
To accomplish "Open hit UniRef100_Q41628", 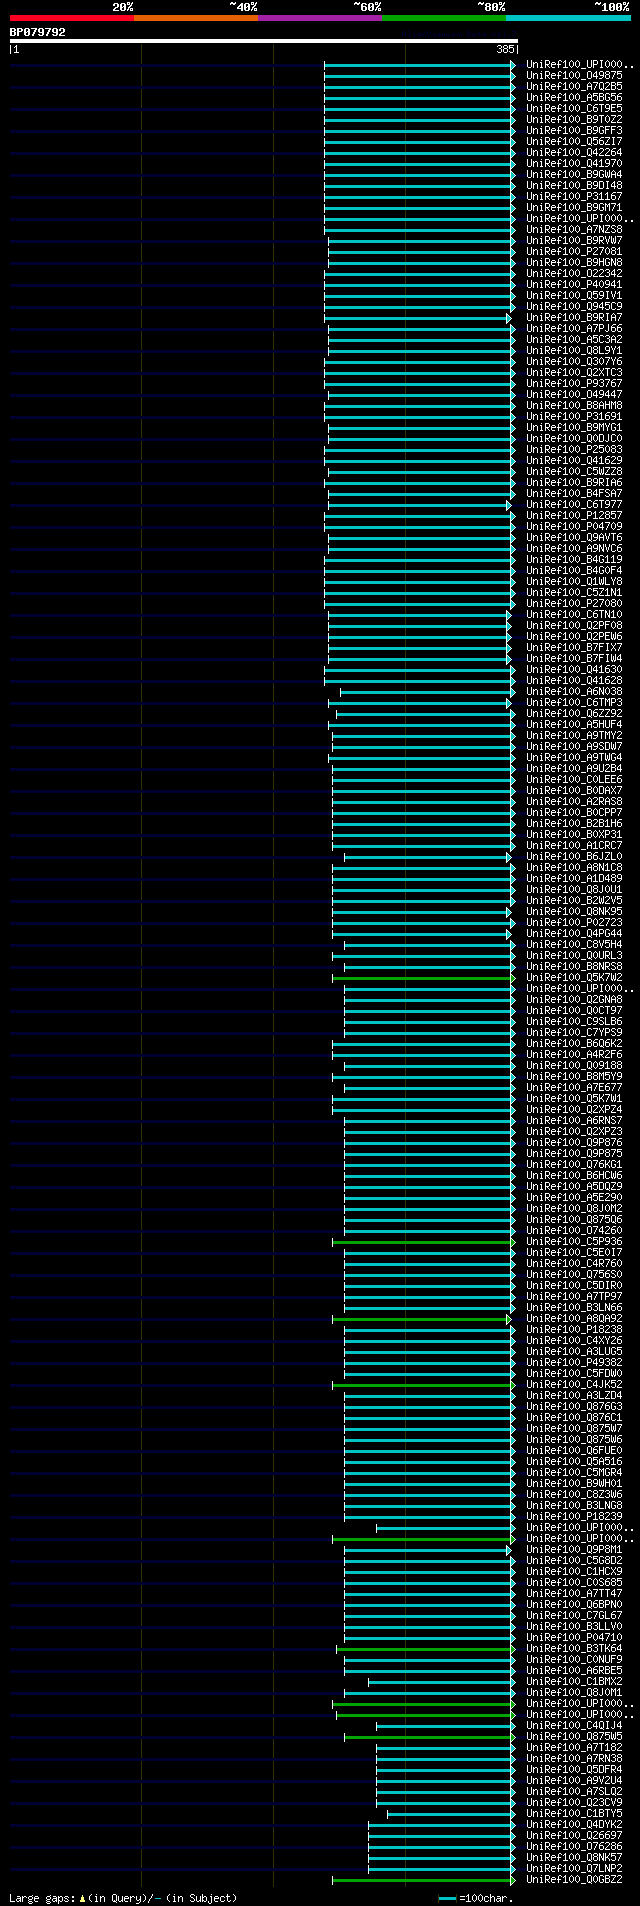I will point(574,680).
